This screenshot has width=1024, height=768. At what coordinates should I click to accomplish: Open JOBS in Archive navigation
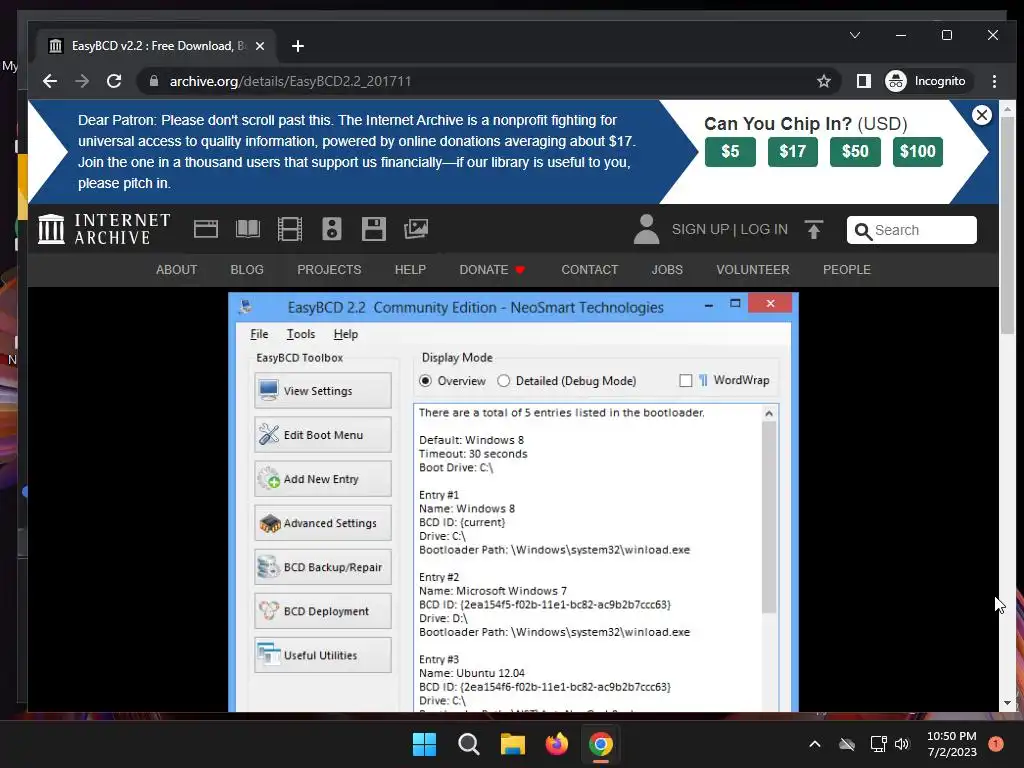667,270
